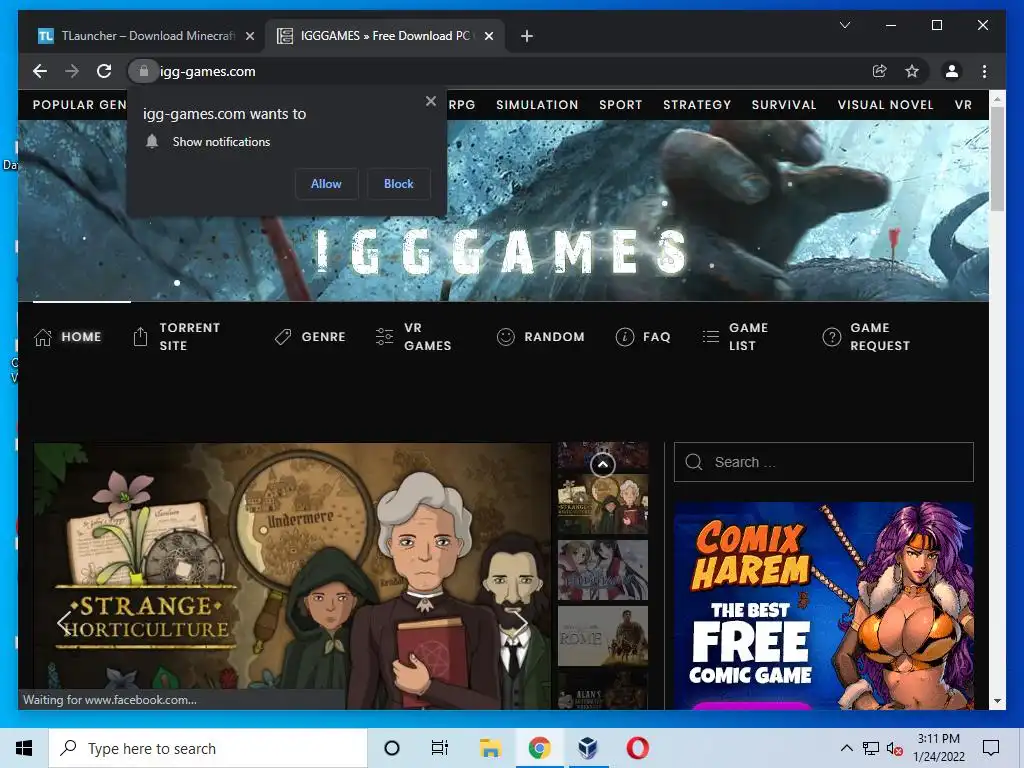Click the FAQ info icon
1024x768 pixels.
point(624,337)
